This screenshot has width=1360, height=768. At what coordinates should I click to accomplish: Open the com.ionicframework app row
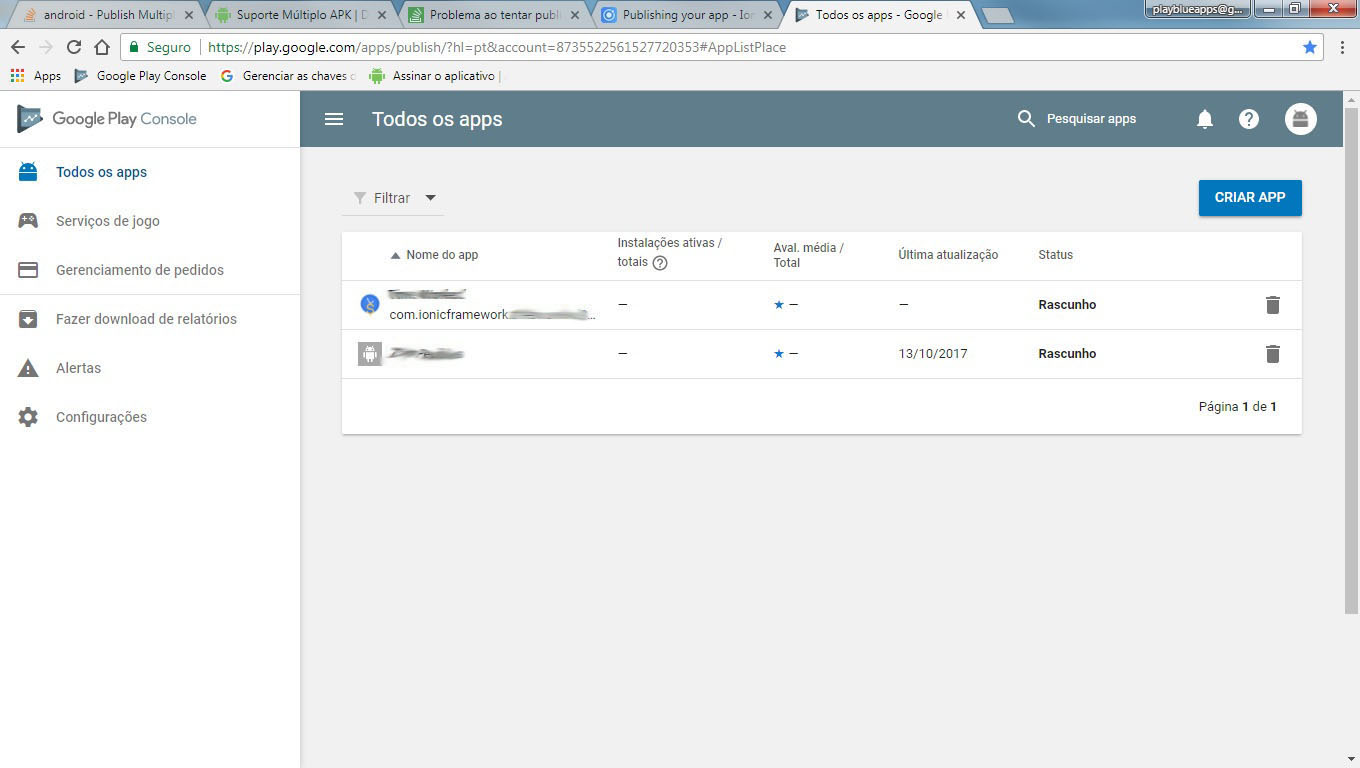point(821,305)
